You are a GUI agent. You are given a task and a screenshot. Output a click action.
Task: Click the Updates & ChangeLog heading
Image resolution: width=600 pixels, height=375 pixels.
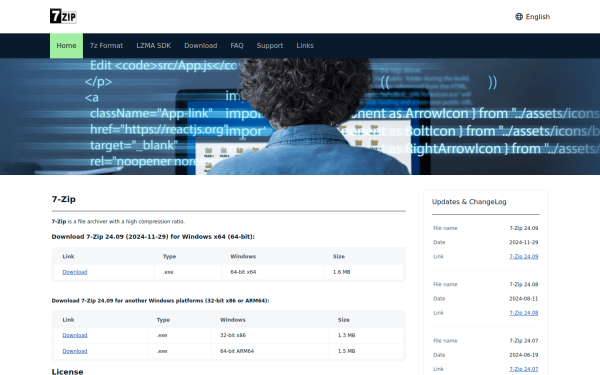(469, 202)
